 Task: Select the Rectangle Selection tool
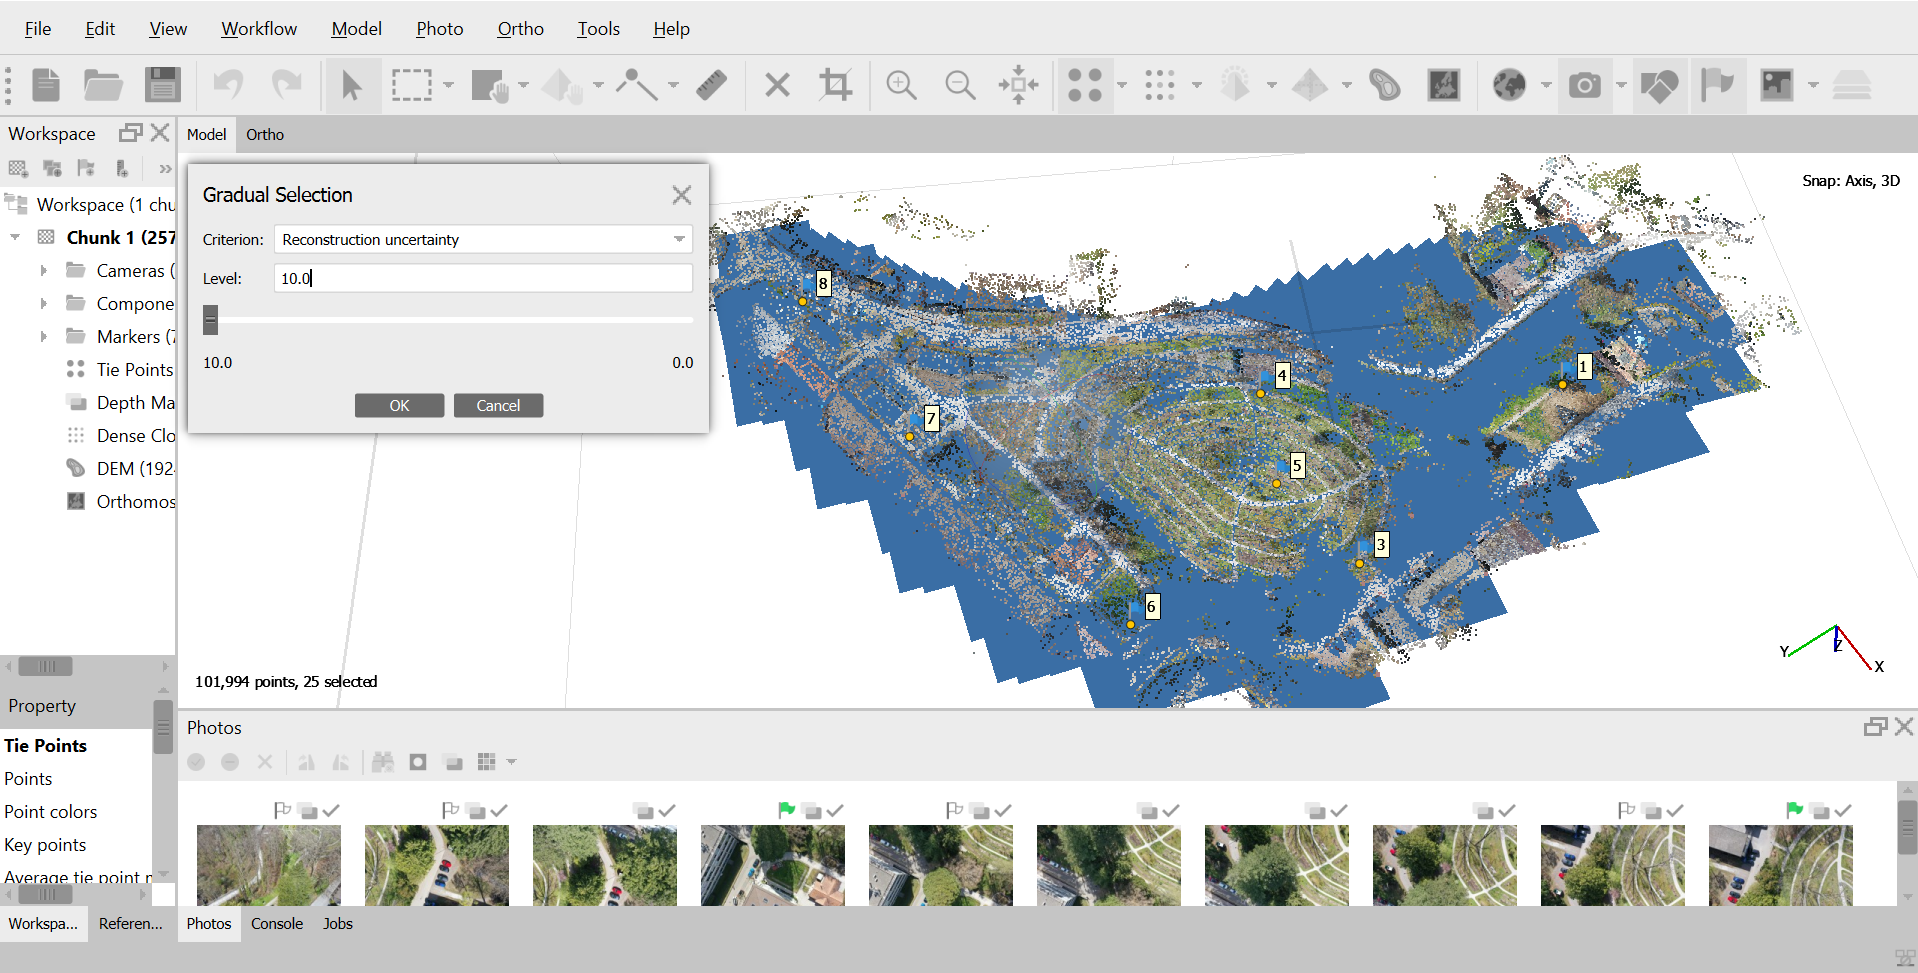[411, 86]
